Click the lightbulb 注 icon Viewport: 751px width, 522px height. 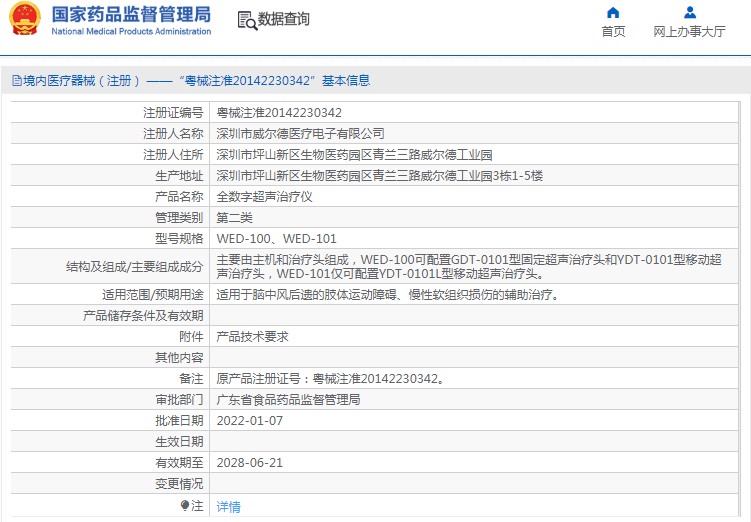[185, 505]
